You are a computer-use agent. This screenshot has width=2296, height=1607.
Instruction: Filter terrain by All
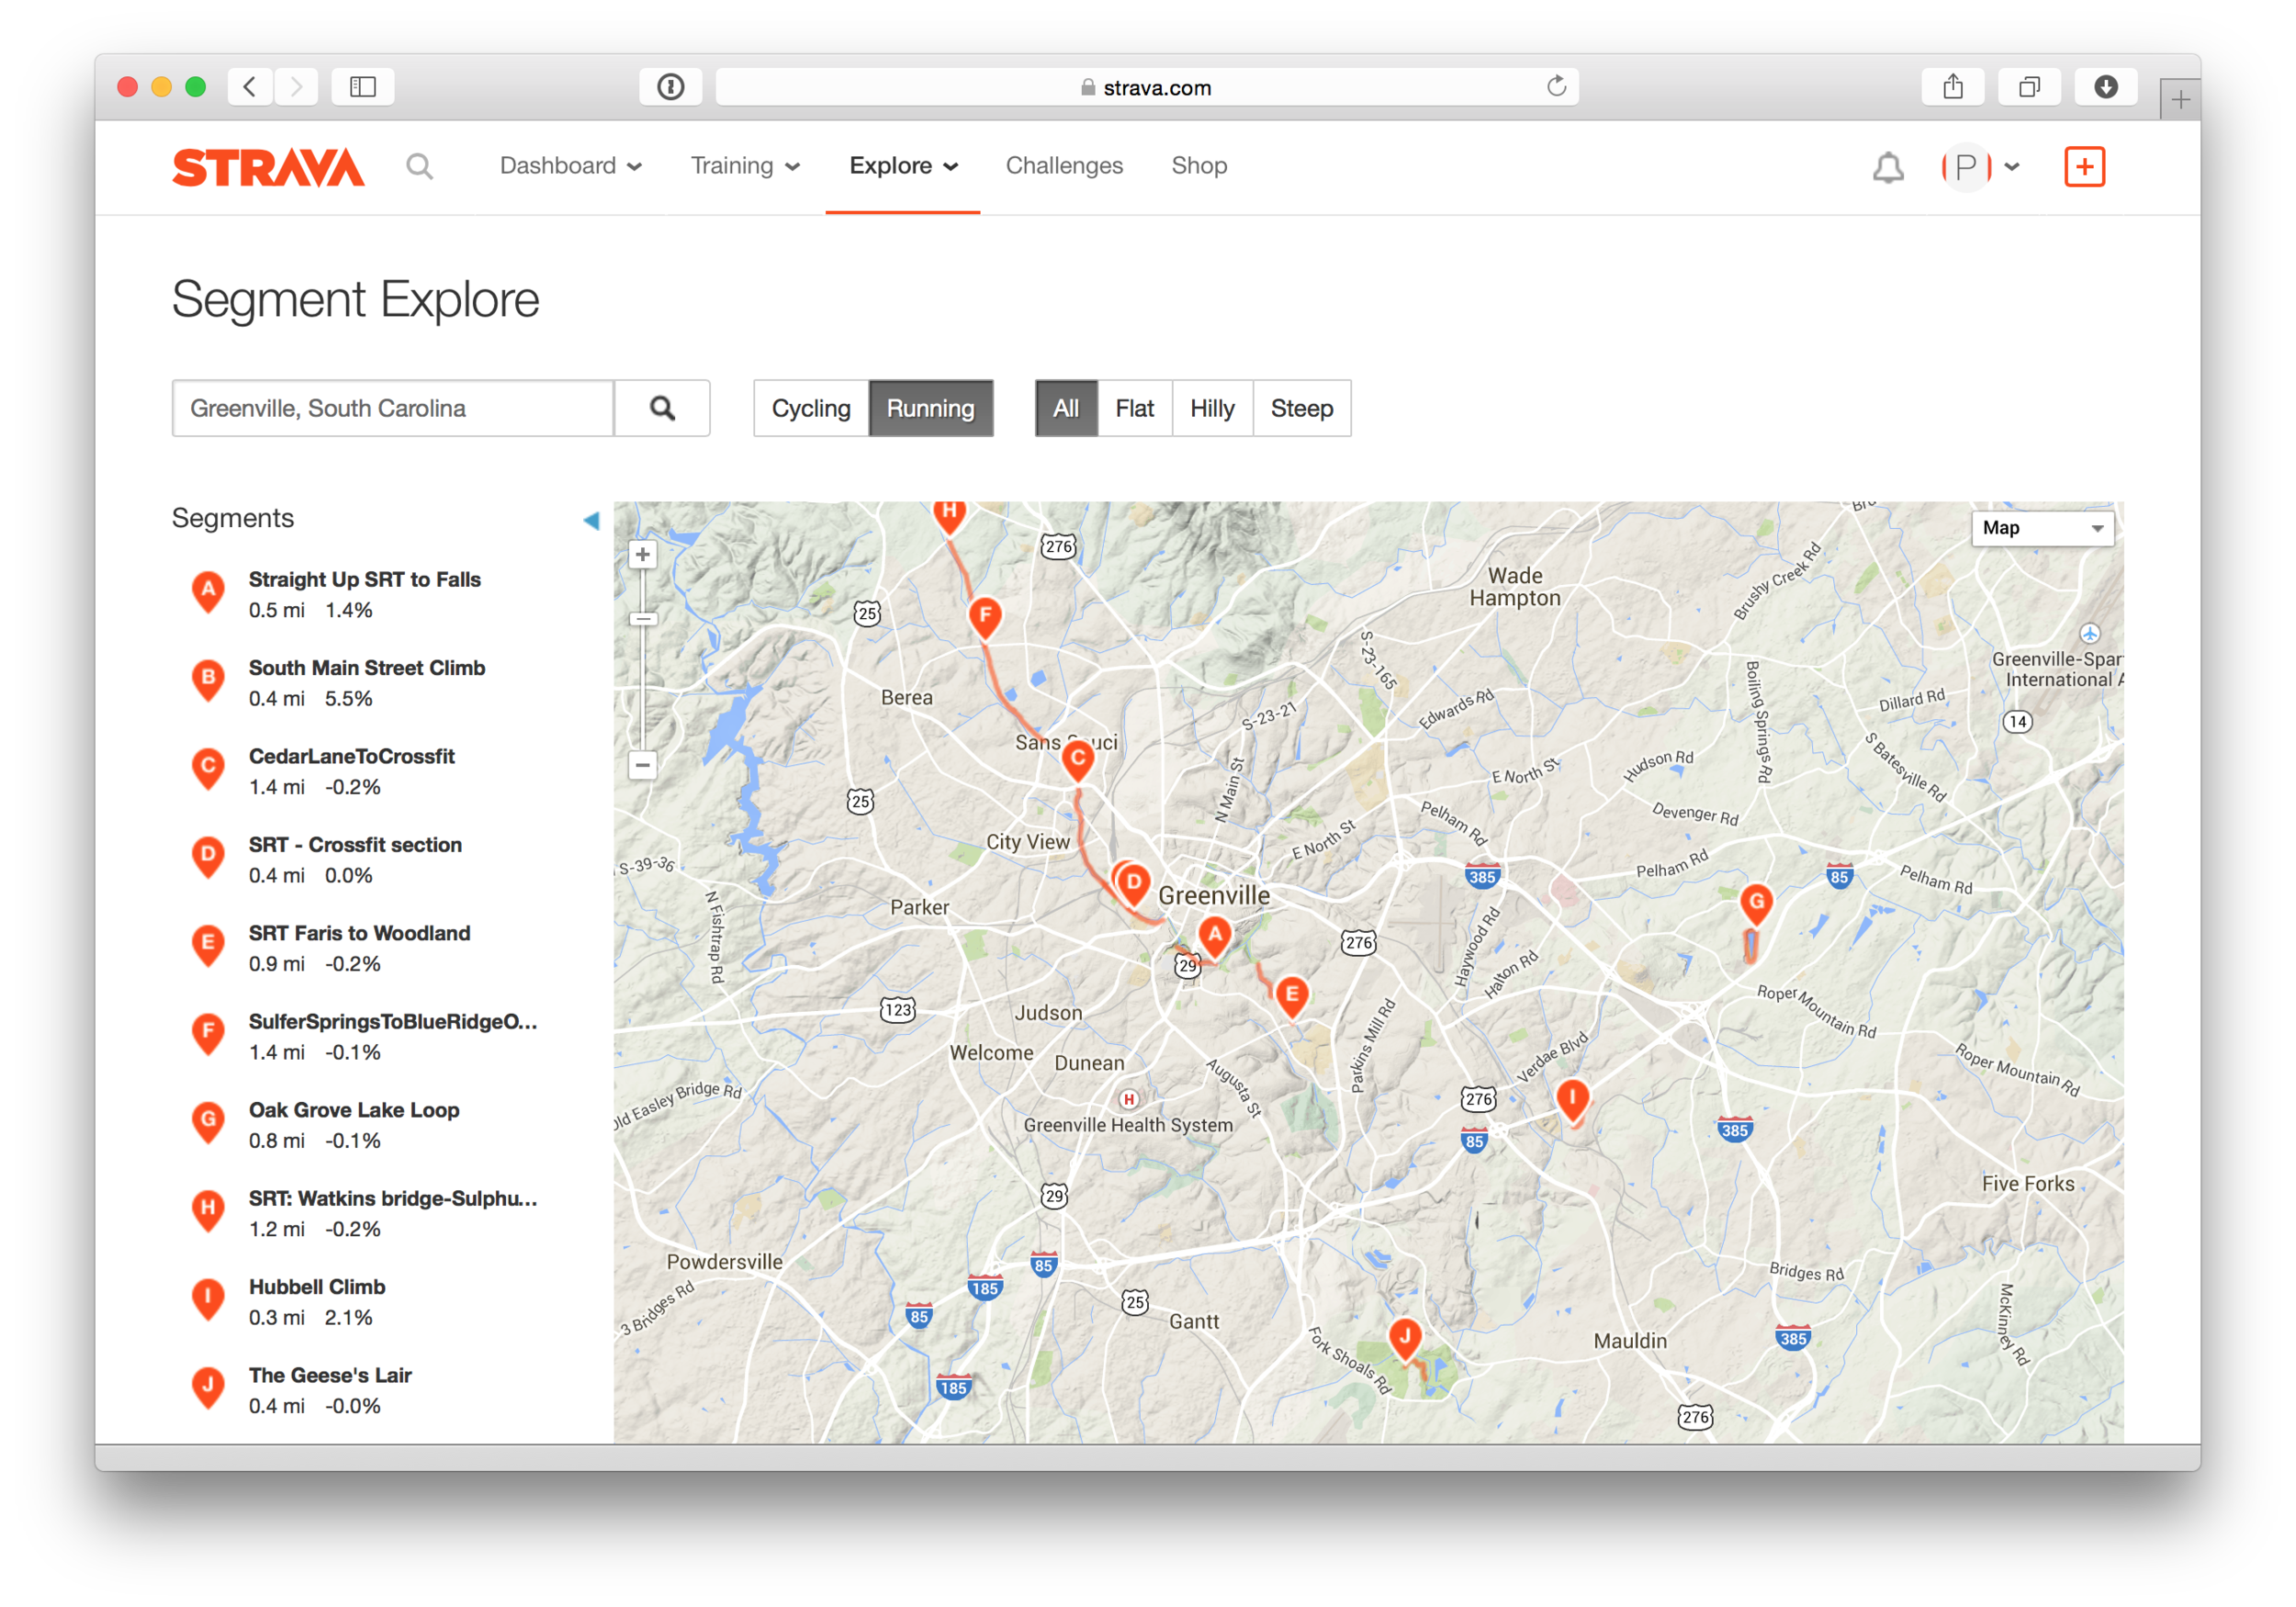point(1066,408)
